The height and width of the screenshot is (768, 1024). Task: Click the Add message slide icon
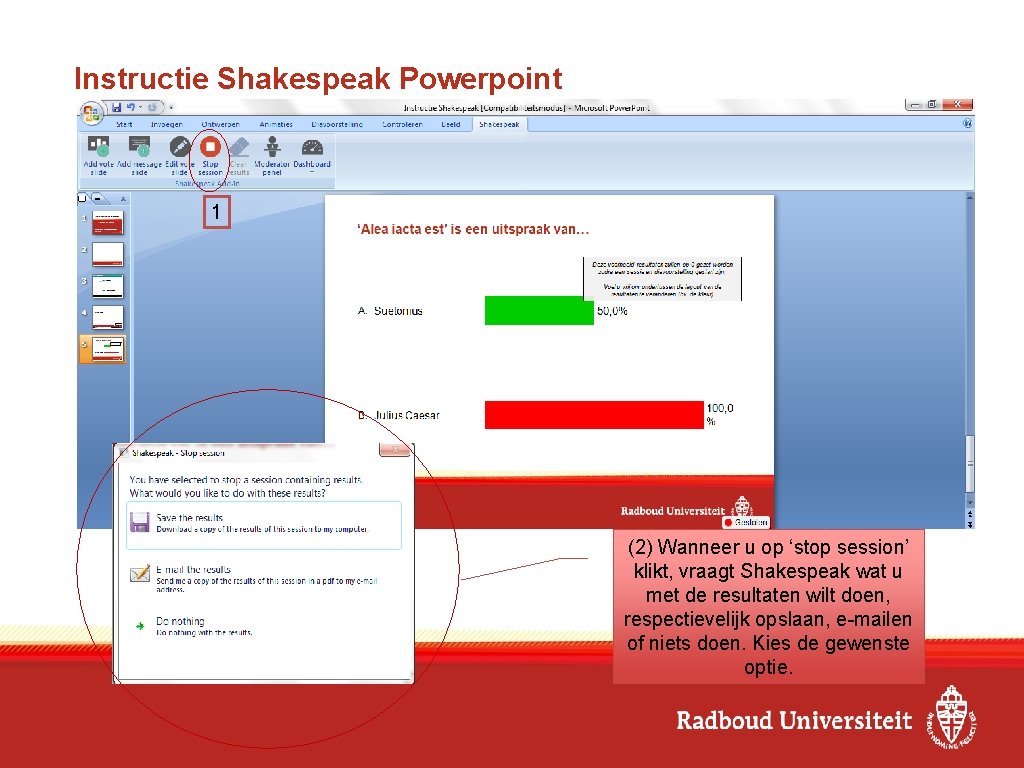[x=139, y=147]
